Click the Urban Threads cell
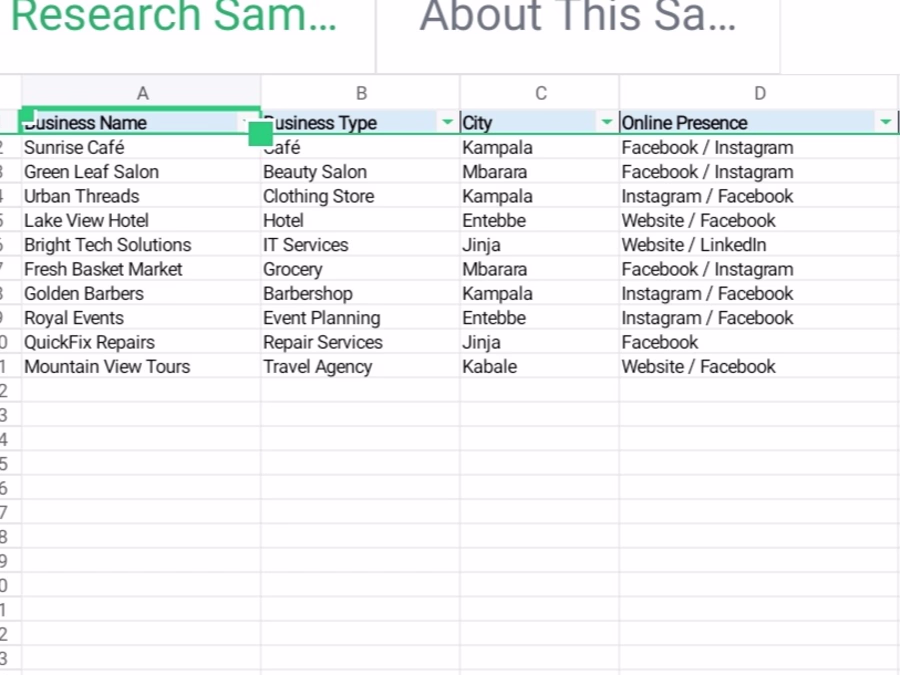Screen dimensions: 900x675 pos(141,196)
